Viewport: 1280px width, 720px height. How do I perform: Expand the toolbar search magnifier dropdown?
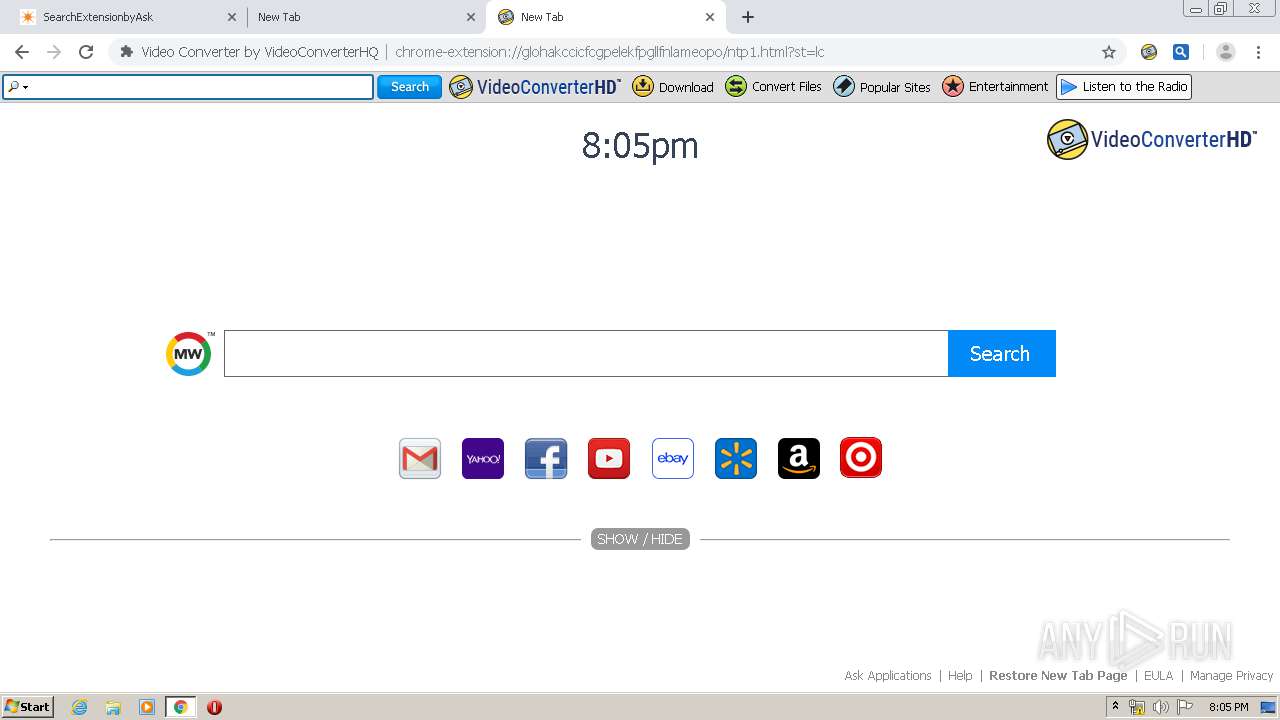pos(17,87)
